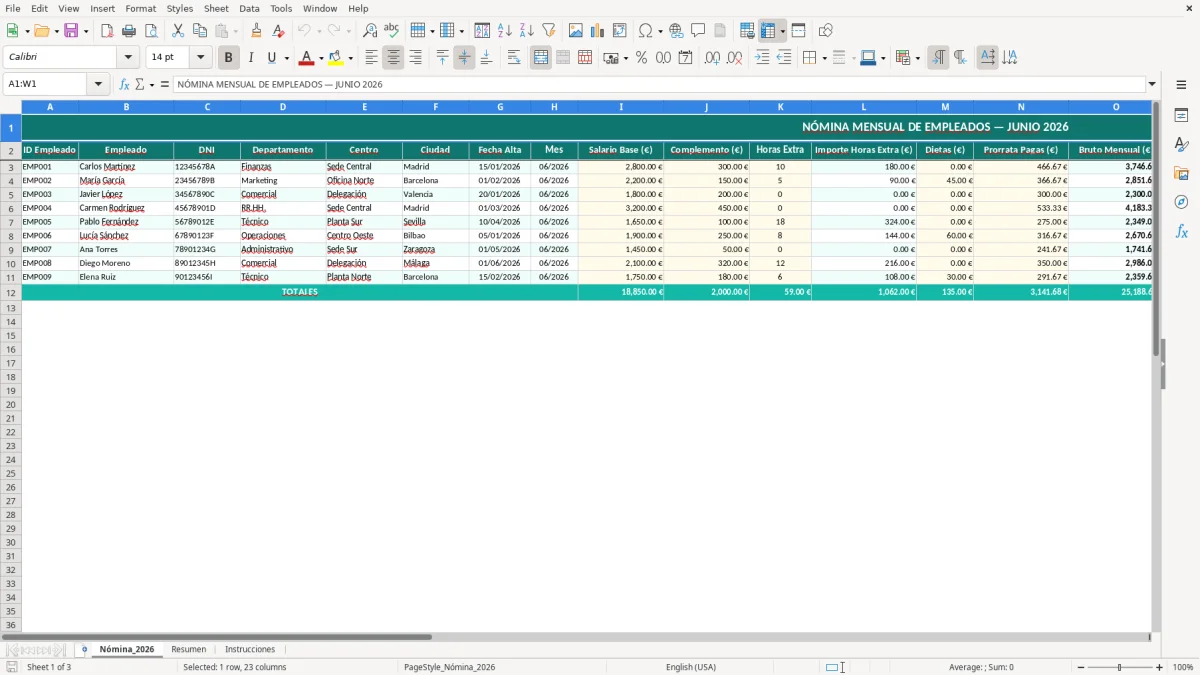Add a decimal place
This screenshot has height=675, width=1200.
click(x=712, y=58)
